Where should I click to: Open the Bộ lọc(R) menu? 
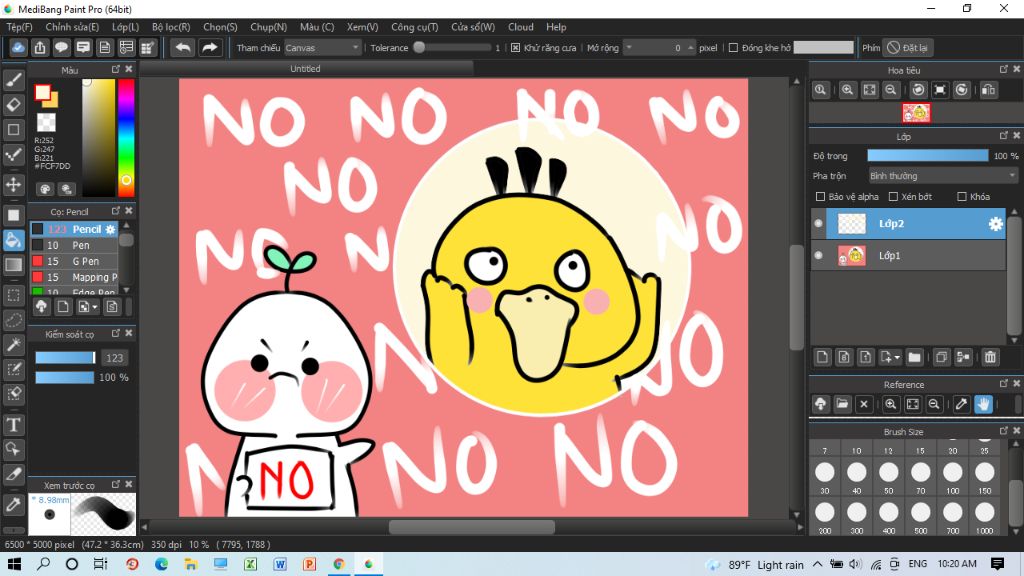tap(171, 27)
